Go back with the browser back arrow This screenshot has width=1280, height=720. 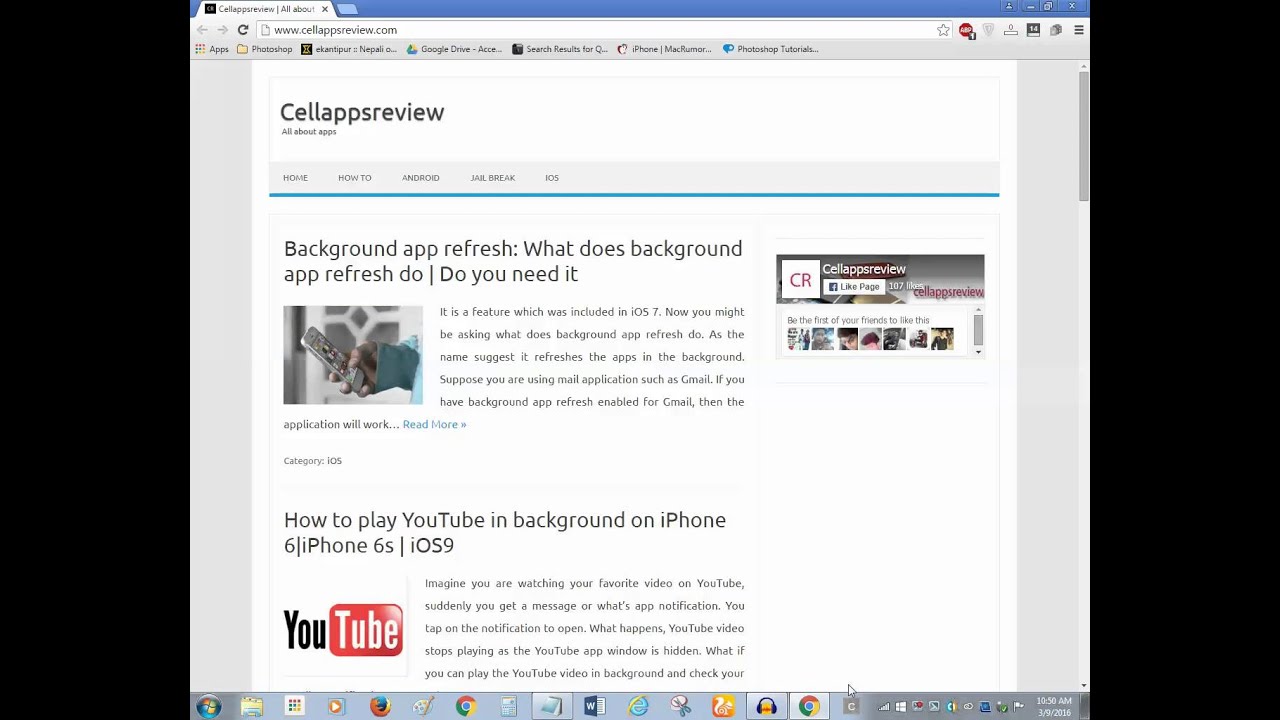(x=203, y=30)
